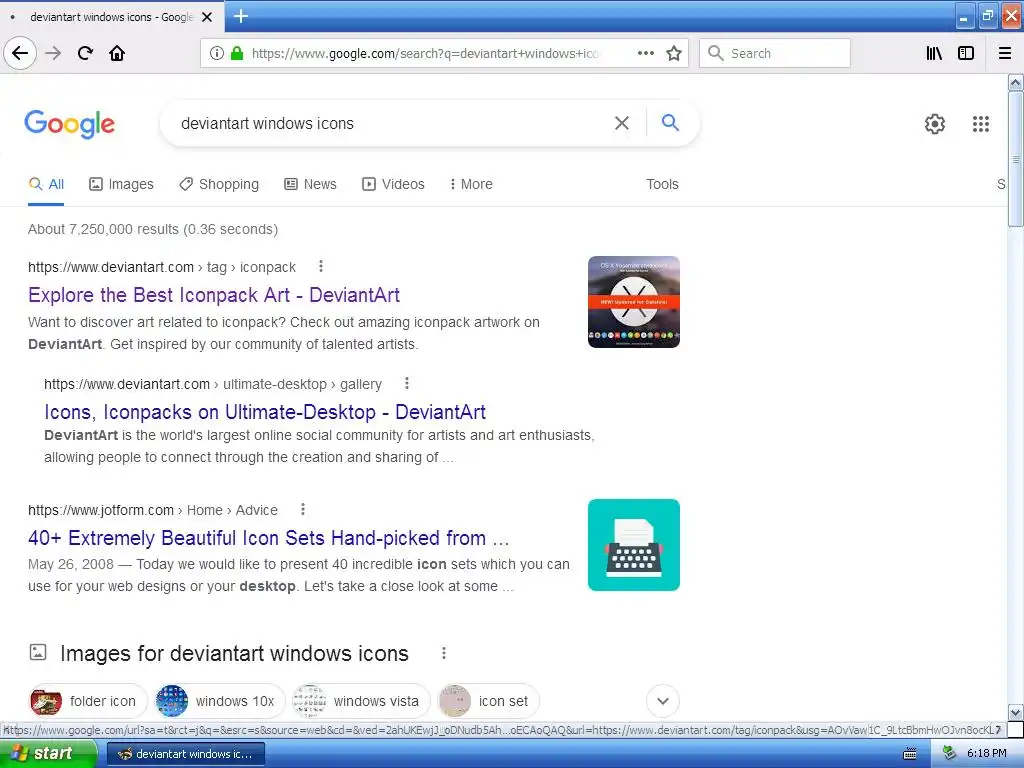Reload the current page
This screenshot has width=1024, height=768.
click(85, 54)
